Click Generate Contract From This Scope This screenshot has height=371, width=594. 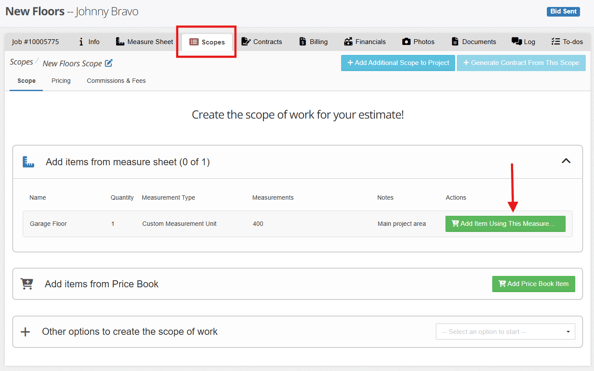click(521, 63)
